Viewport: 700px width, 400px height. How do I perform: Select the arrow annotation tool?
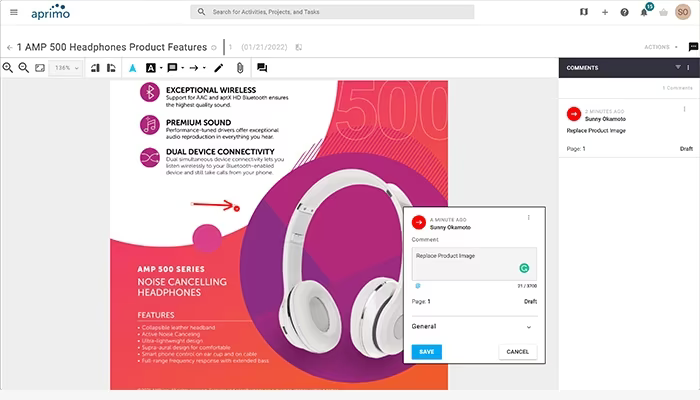[x=194, y=68]
